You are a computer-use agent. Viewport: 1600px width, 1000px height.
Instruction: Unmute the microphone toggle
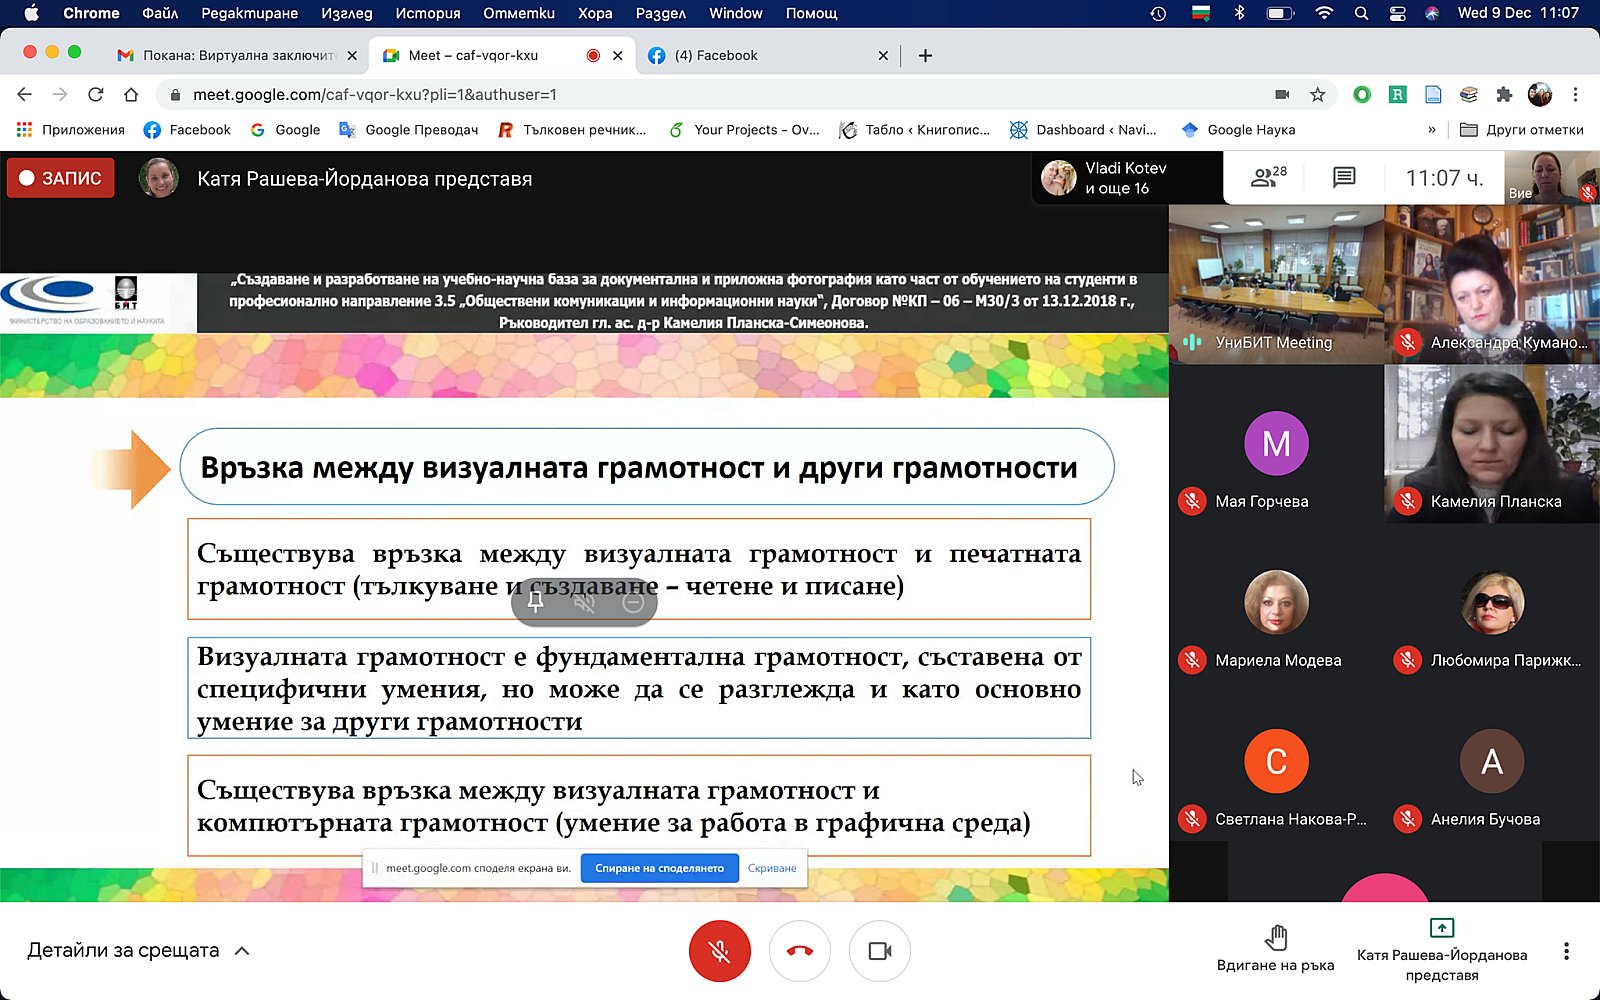[719, 951]
